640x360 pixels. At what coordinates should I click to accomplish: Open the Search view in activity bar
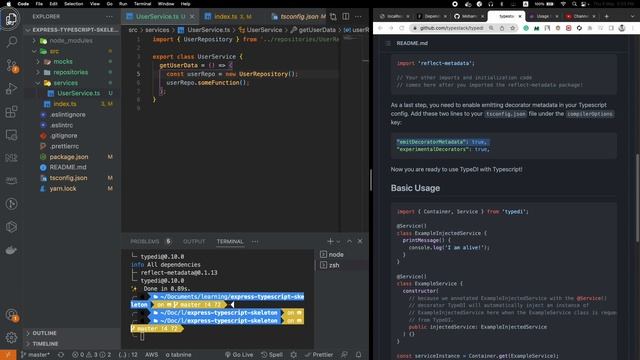tap(11, 42)
